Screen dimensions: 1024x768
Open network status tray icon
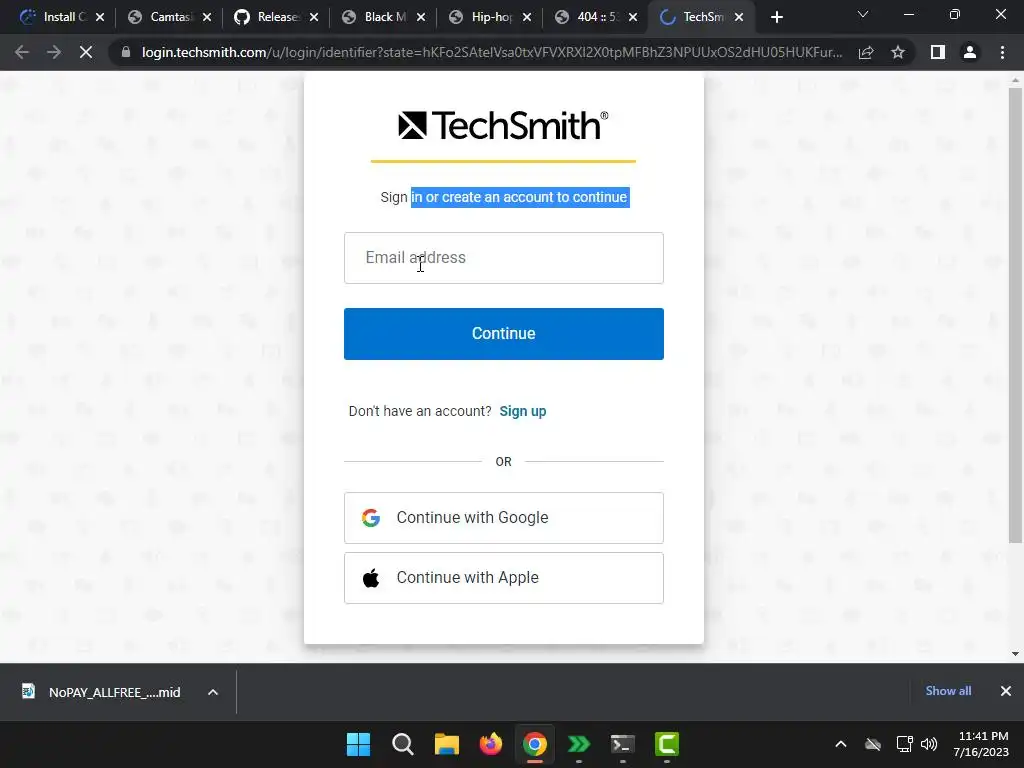pos(904,744)
